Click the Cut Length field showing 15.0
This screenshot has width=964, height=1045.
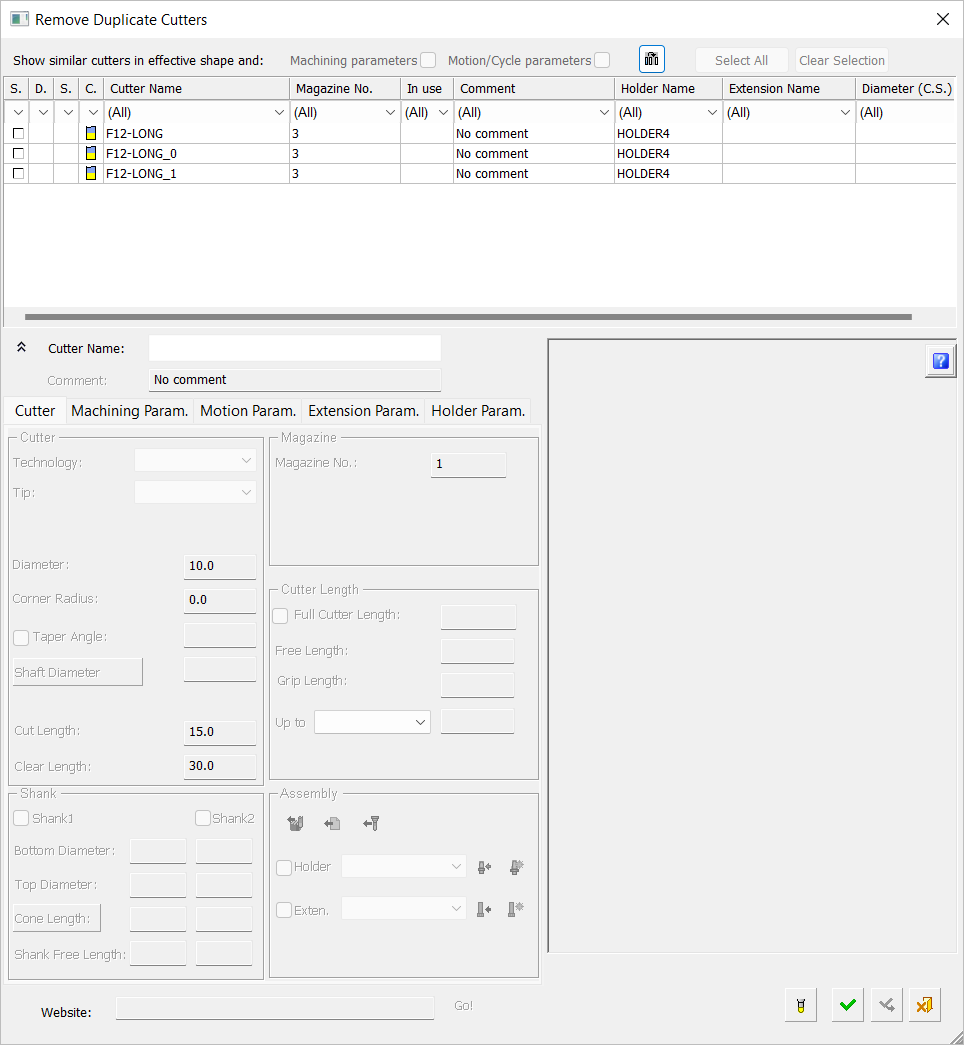tap(220, 732)
